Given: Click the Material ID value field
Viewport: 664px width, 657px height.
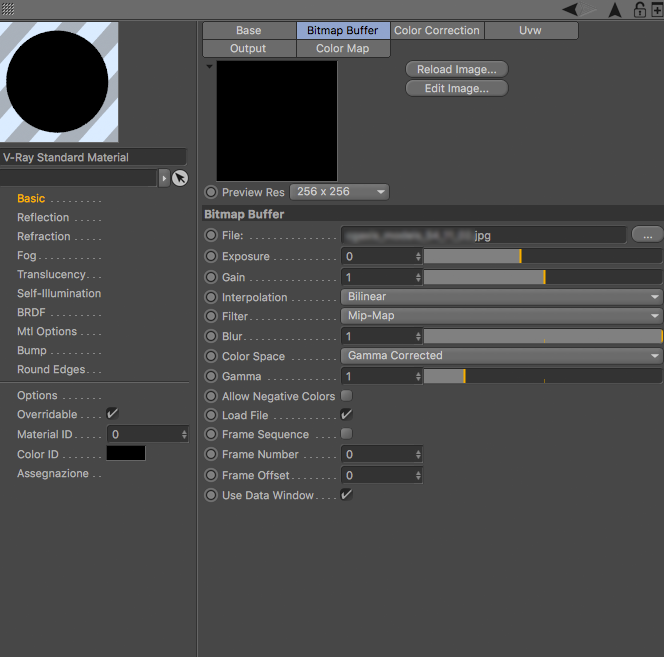Looking at the screenshot, I should (x=147, y=434).
